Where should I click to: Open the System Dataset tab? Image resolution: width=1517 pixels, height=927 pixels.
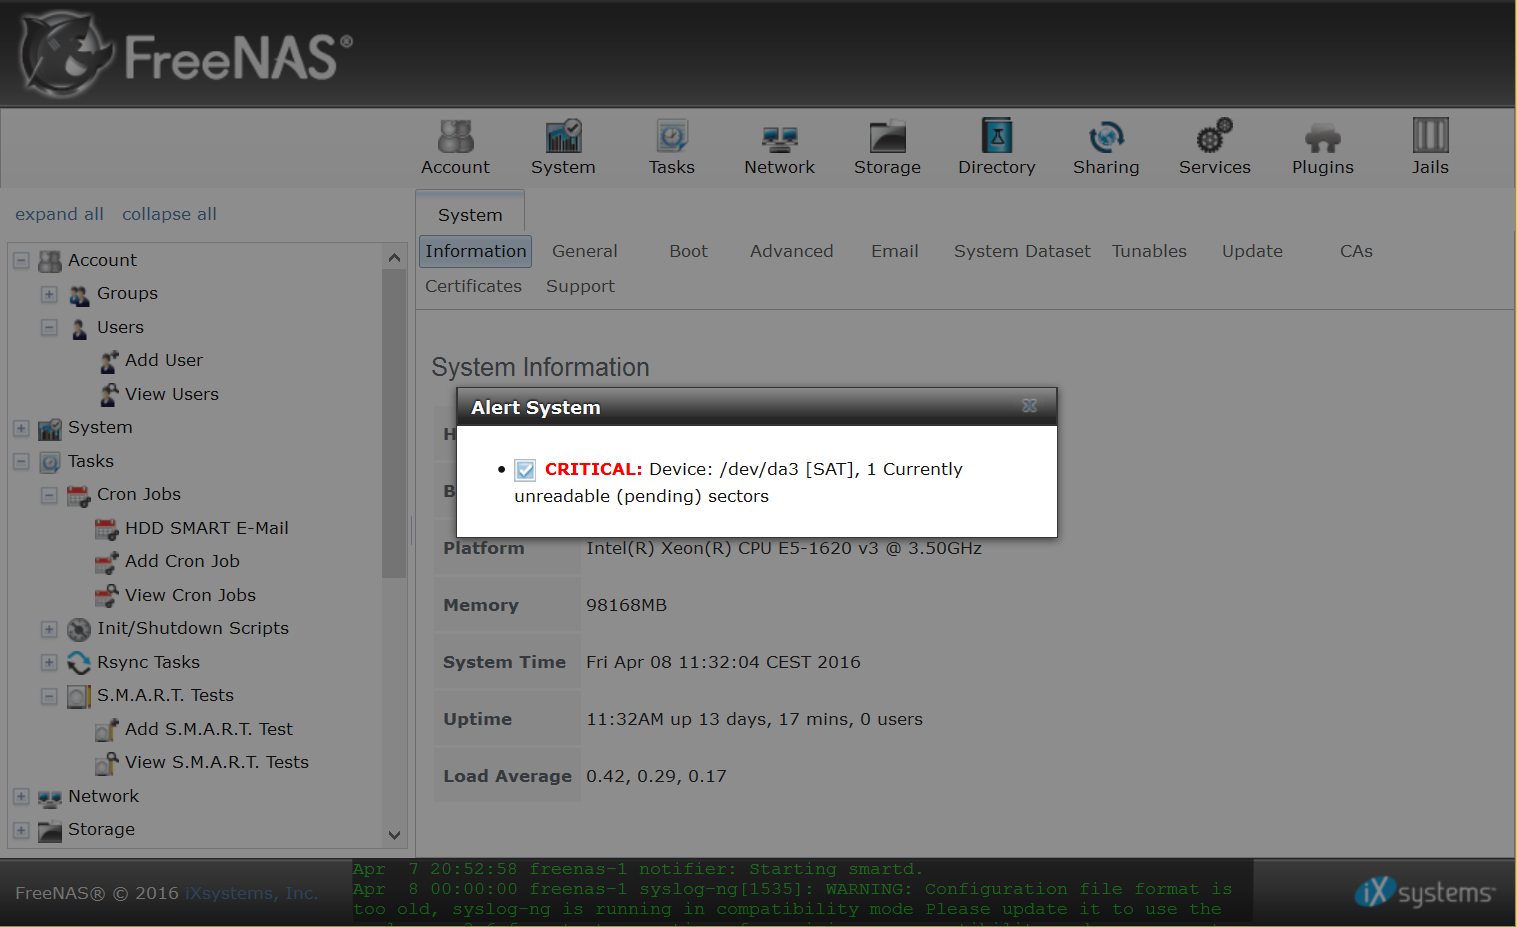[1022, 251]
